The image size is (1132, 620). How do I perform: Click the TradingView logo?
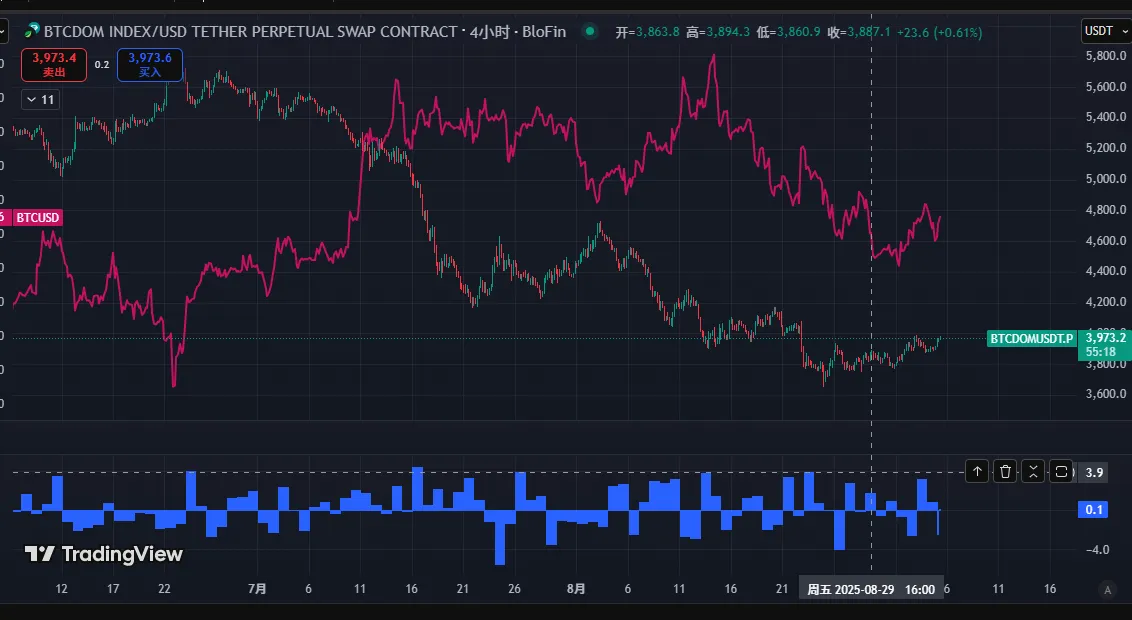pyautogui.click(x=104, y=553)
